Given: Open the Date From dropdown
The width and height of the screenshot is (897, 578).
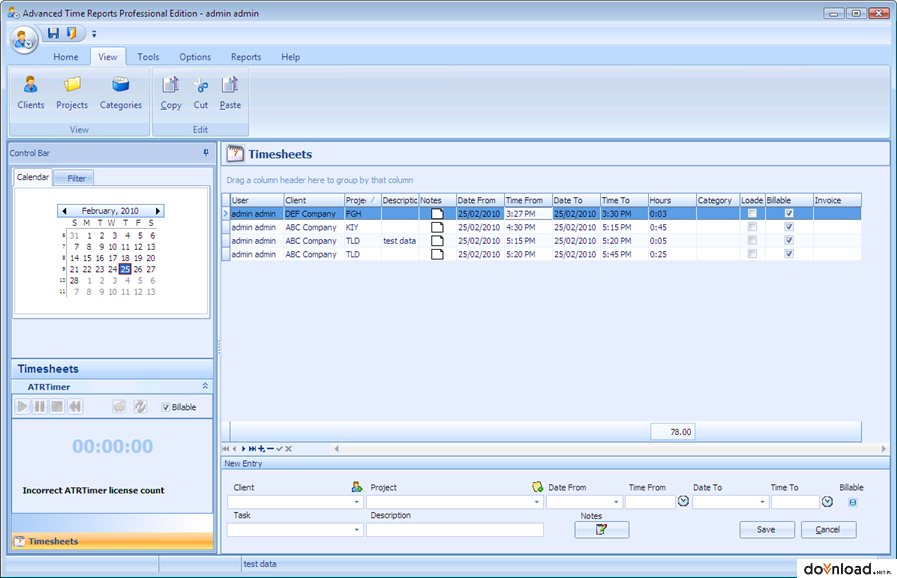Looking at the screenshot, I should [x=616, y=502].
